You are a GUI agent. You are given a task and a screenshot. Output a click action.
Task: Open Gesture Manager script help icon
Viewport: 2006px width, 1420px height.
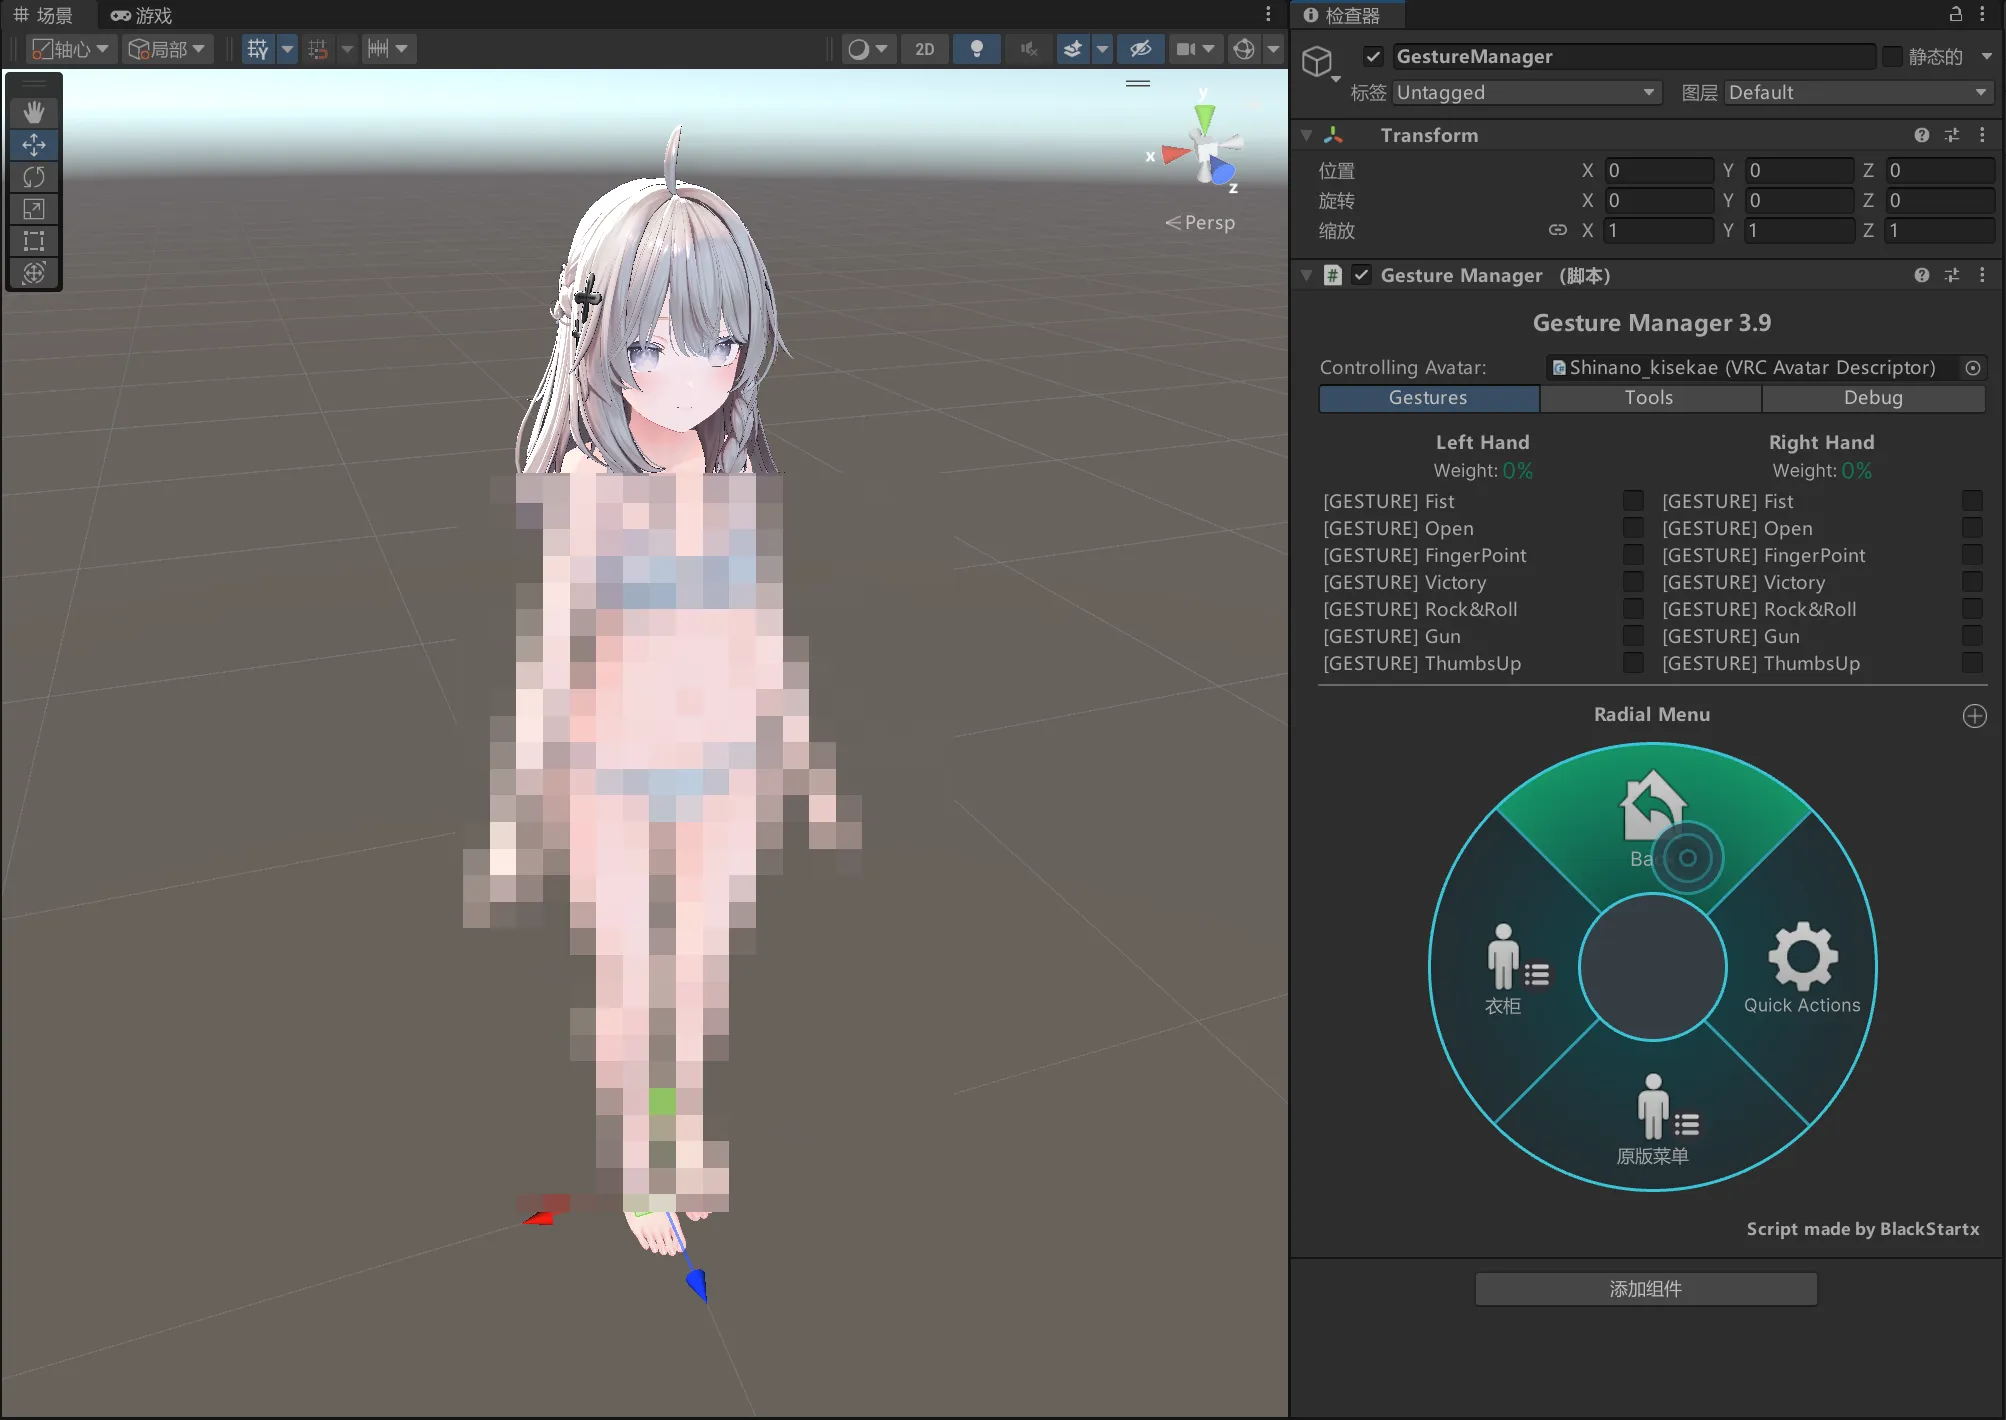pyautogui.click(x=1922, y=275)
